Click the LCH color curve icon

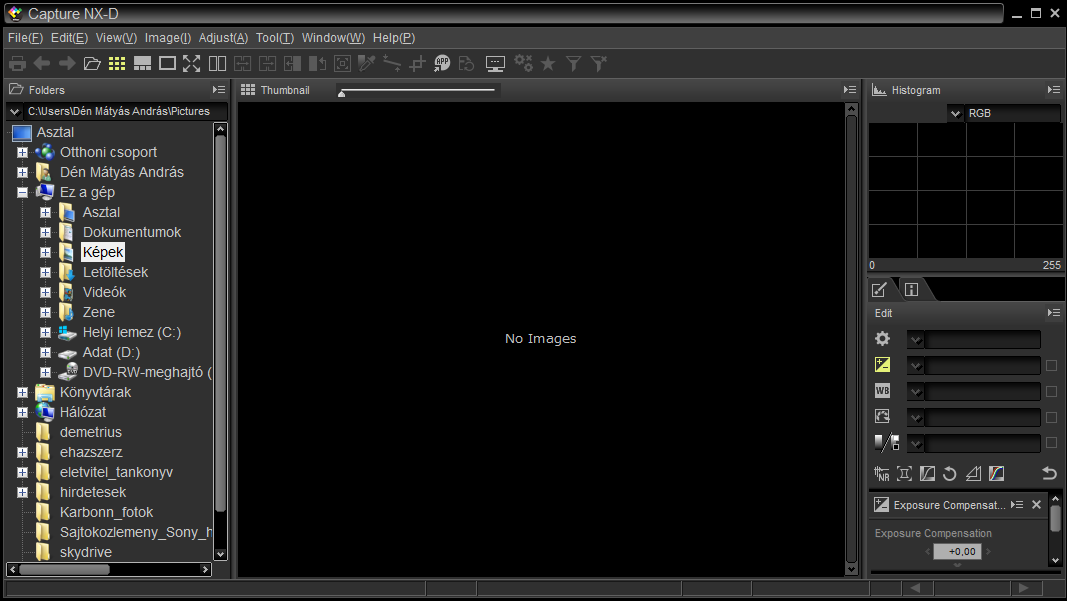pyautogui.click(x=996, y=474)
